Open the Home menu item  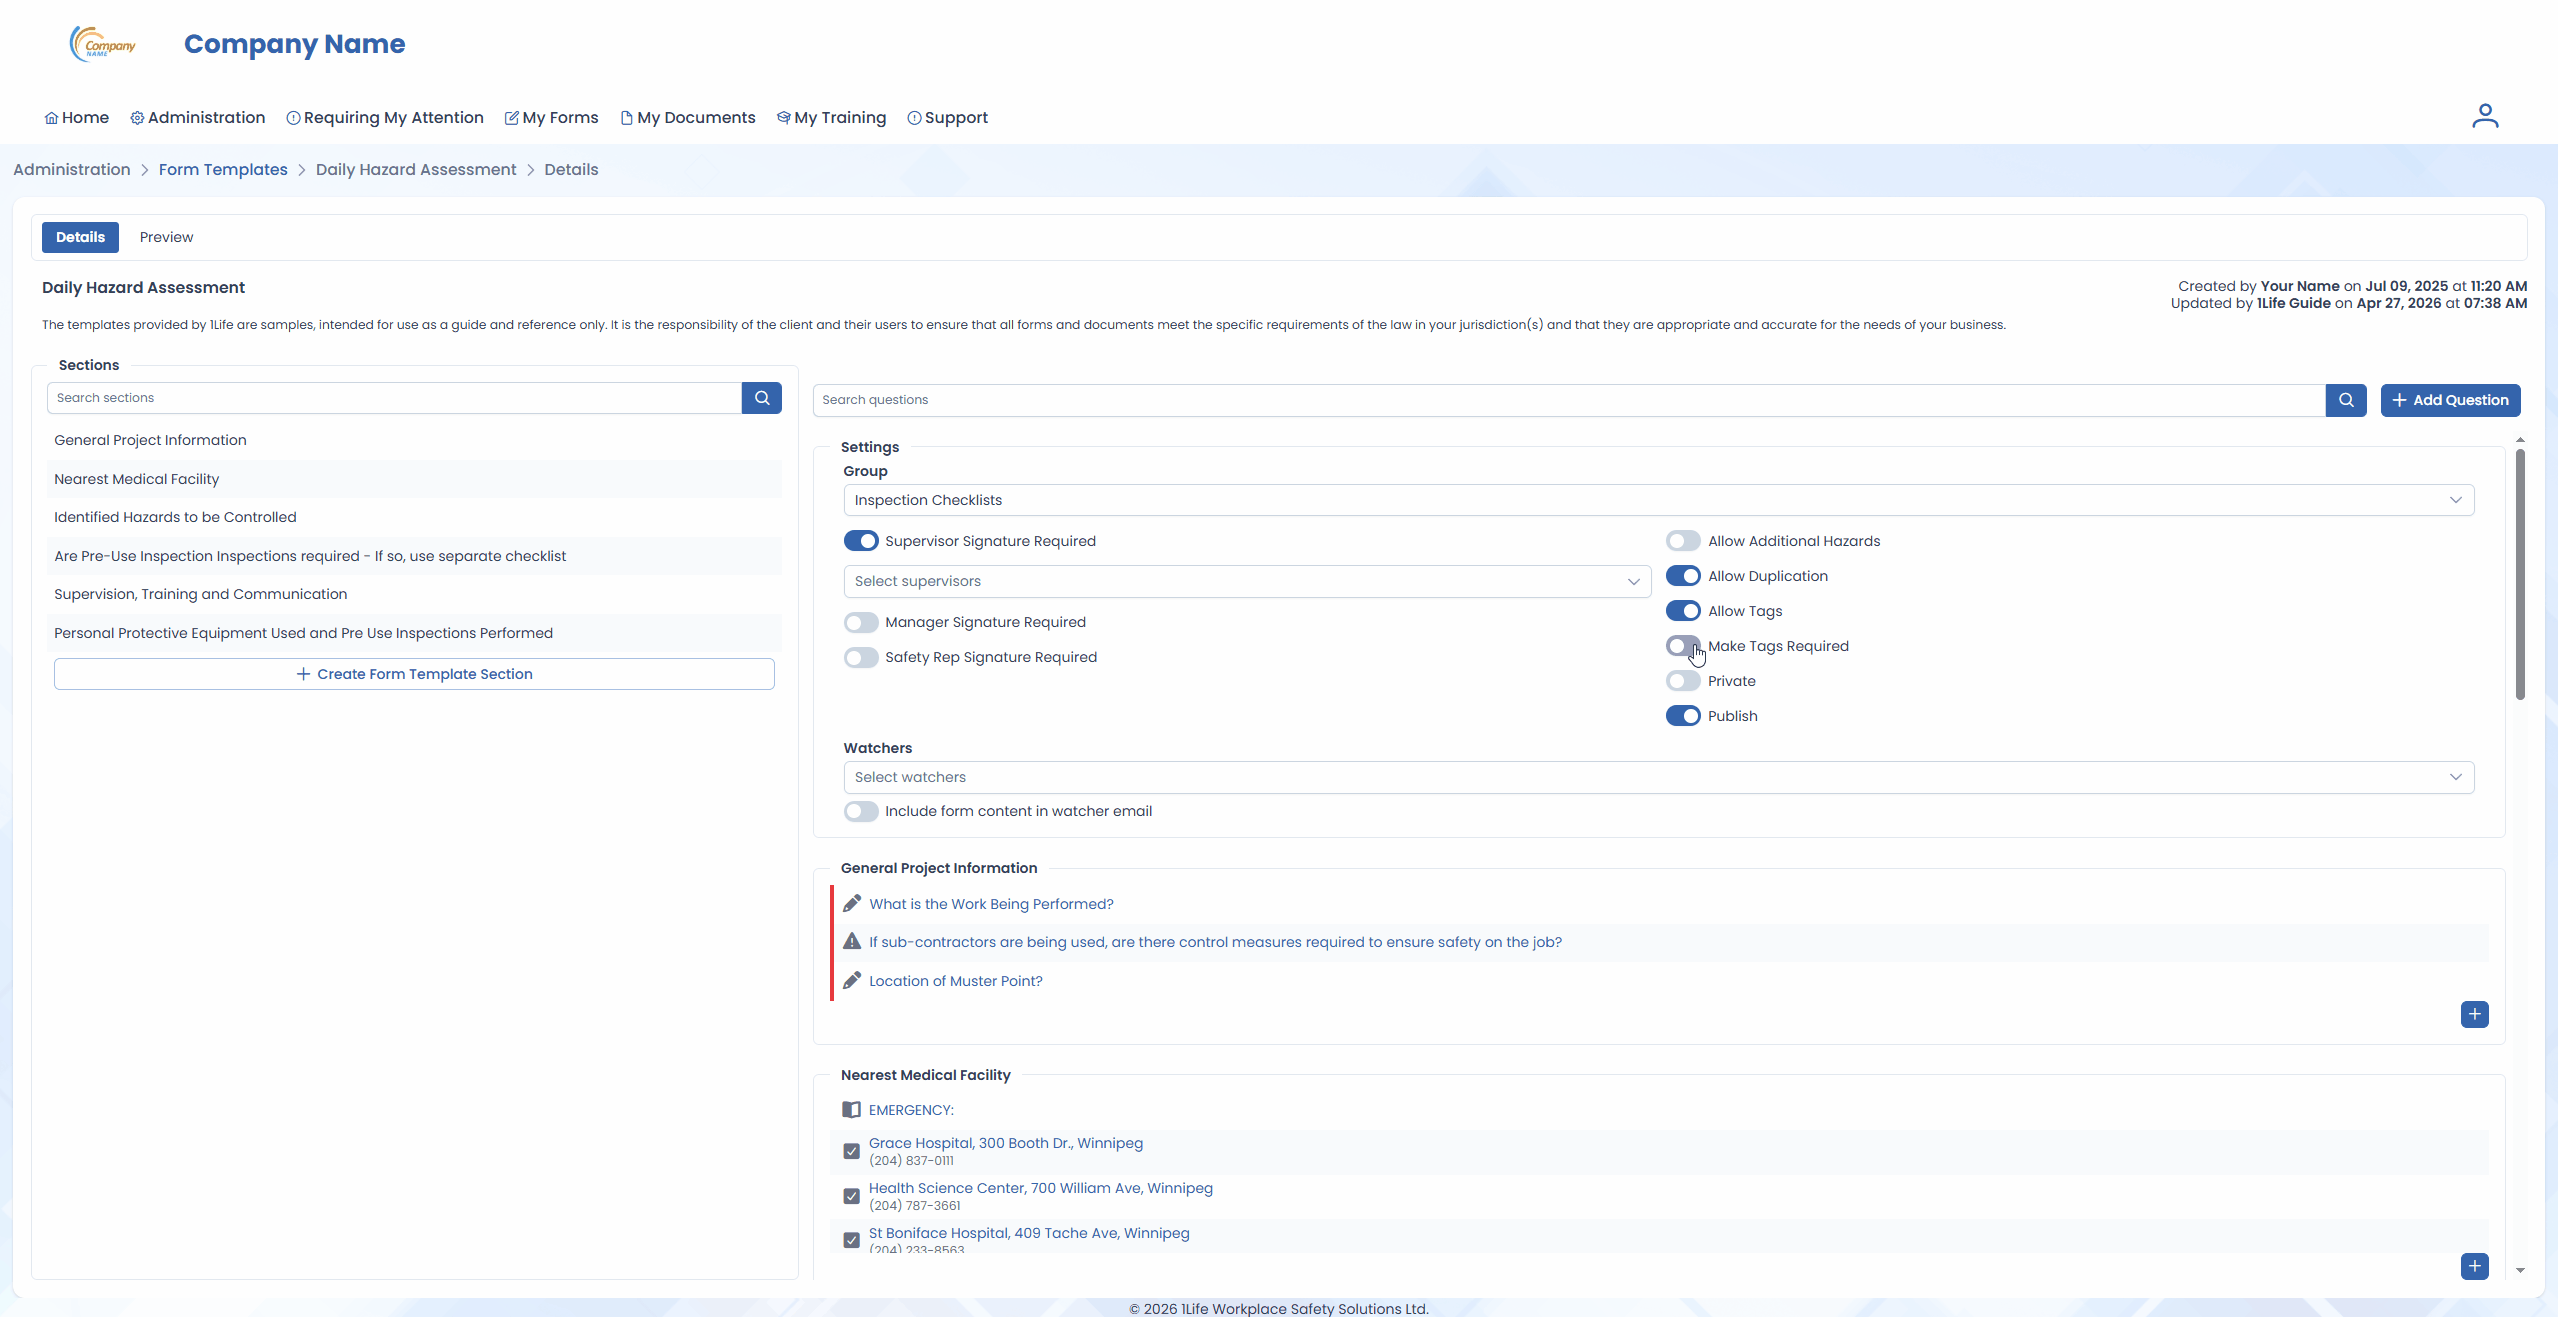77,117
